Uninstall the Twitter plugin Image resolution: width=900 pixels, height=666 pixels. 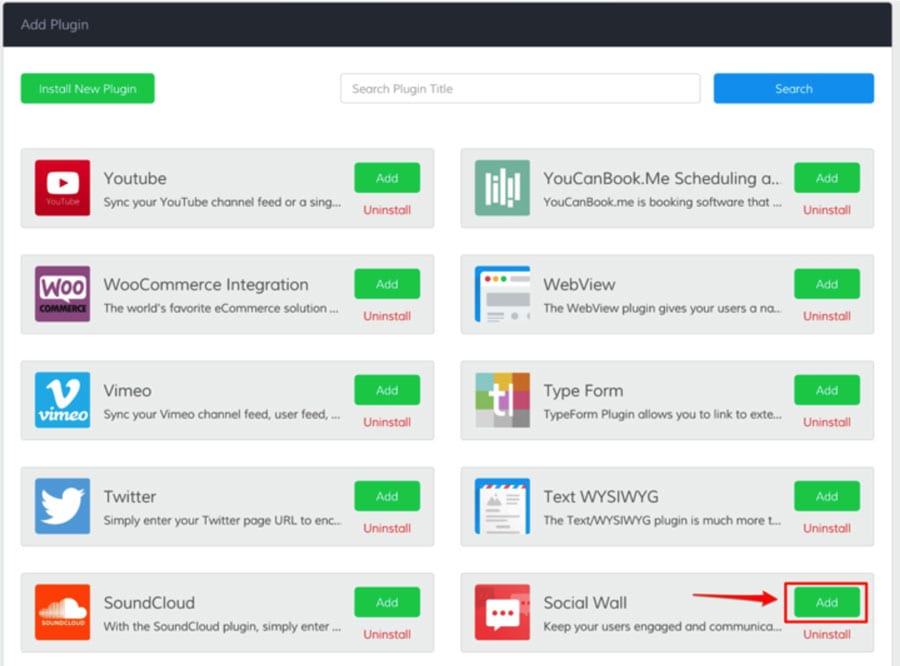[x=387, y=528]
